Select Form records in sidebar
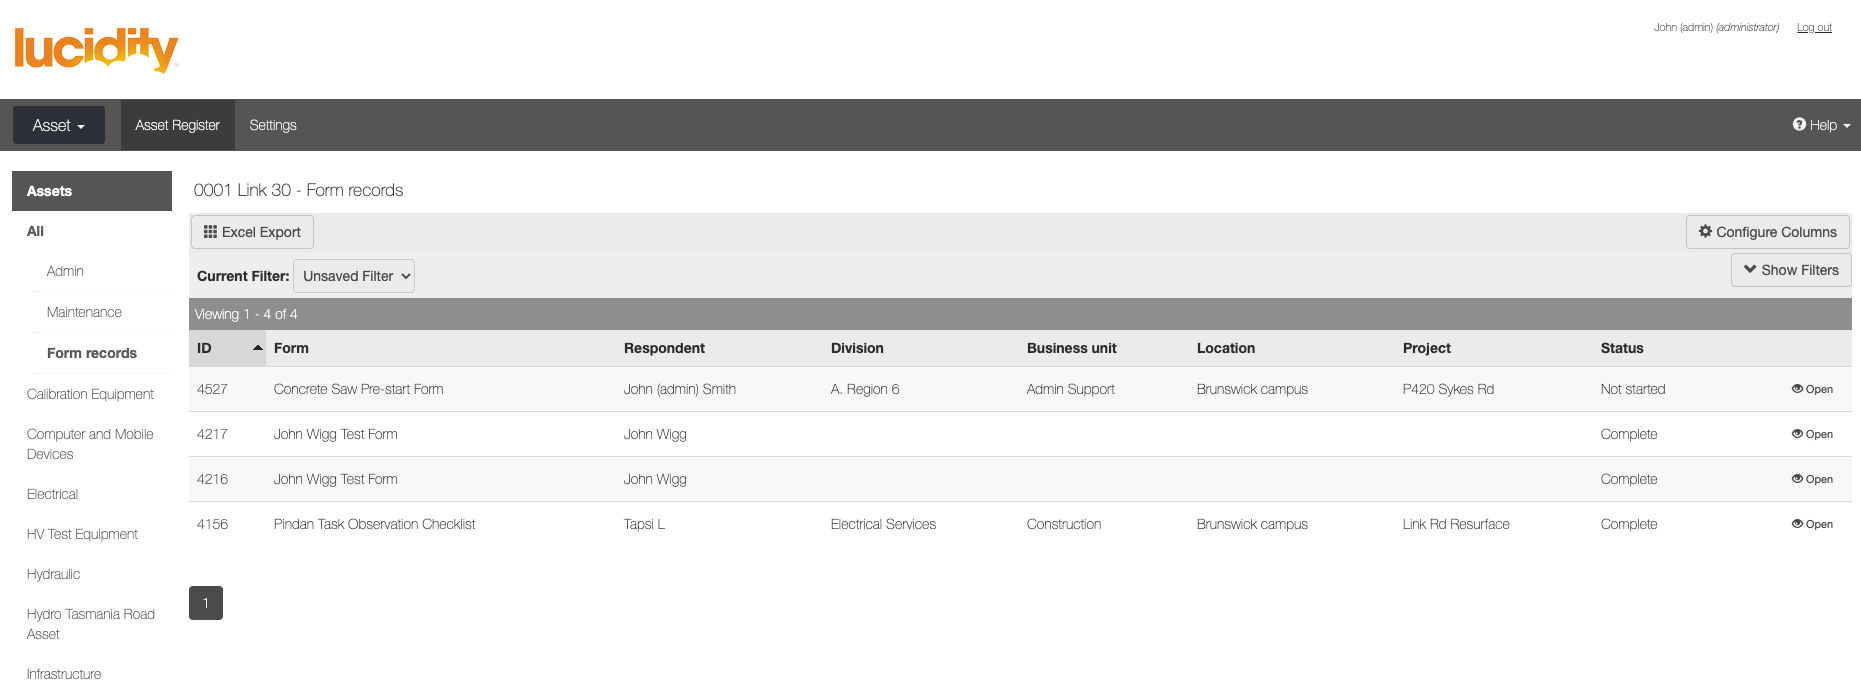Viewport: 1861px width, 689px height. (92, 353)
